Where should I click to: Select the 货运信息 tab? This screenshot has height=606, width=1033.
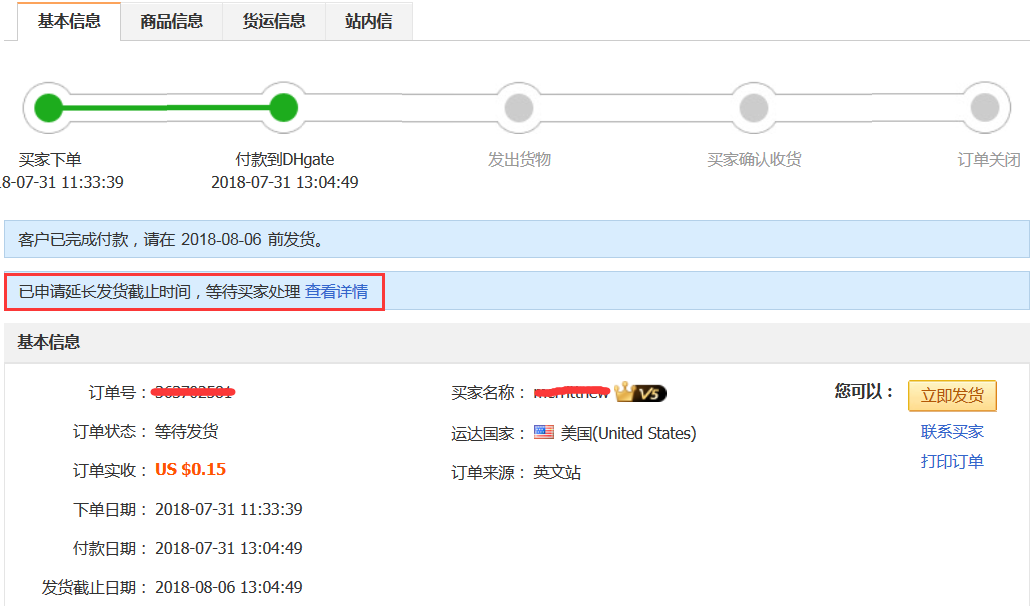[x=273, y=21]
